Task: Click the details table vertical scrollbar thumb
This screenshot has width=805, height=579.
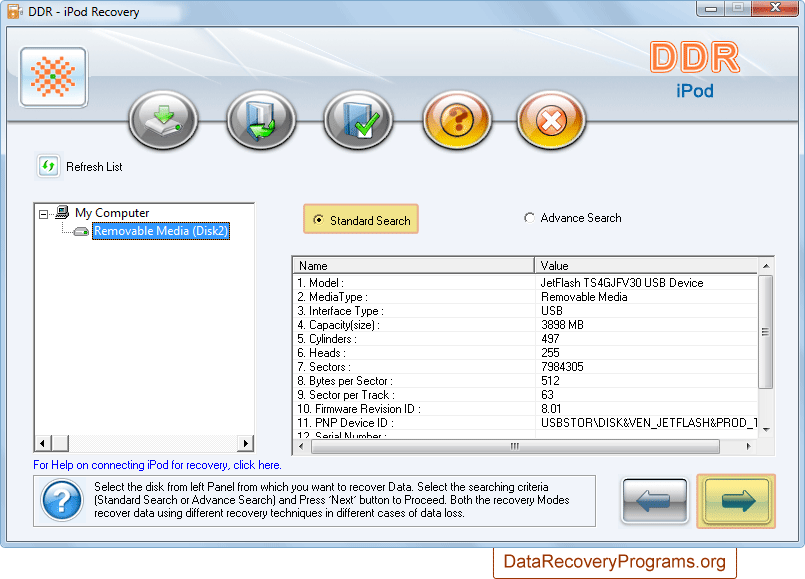Action: coord(765,332)
